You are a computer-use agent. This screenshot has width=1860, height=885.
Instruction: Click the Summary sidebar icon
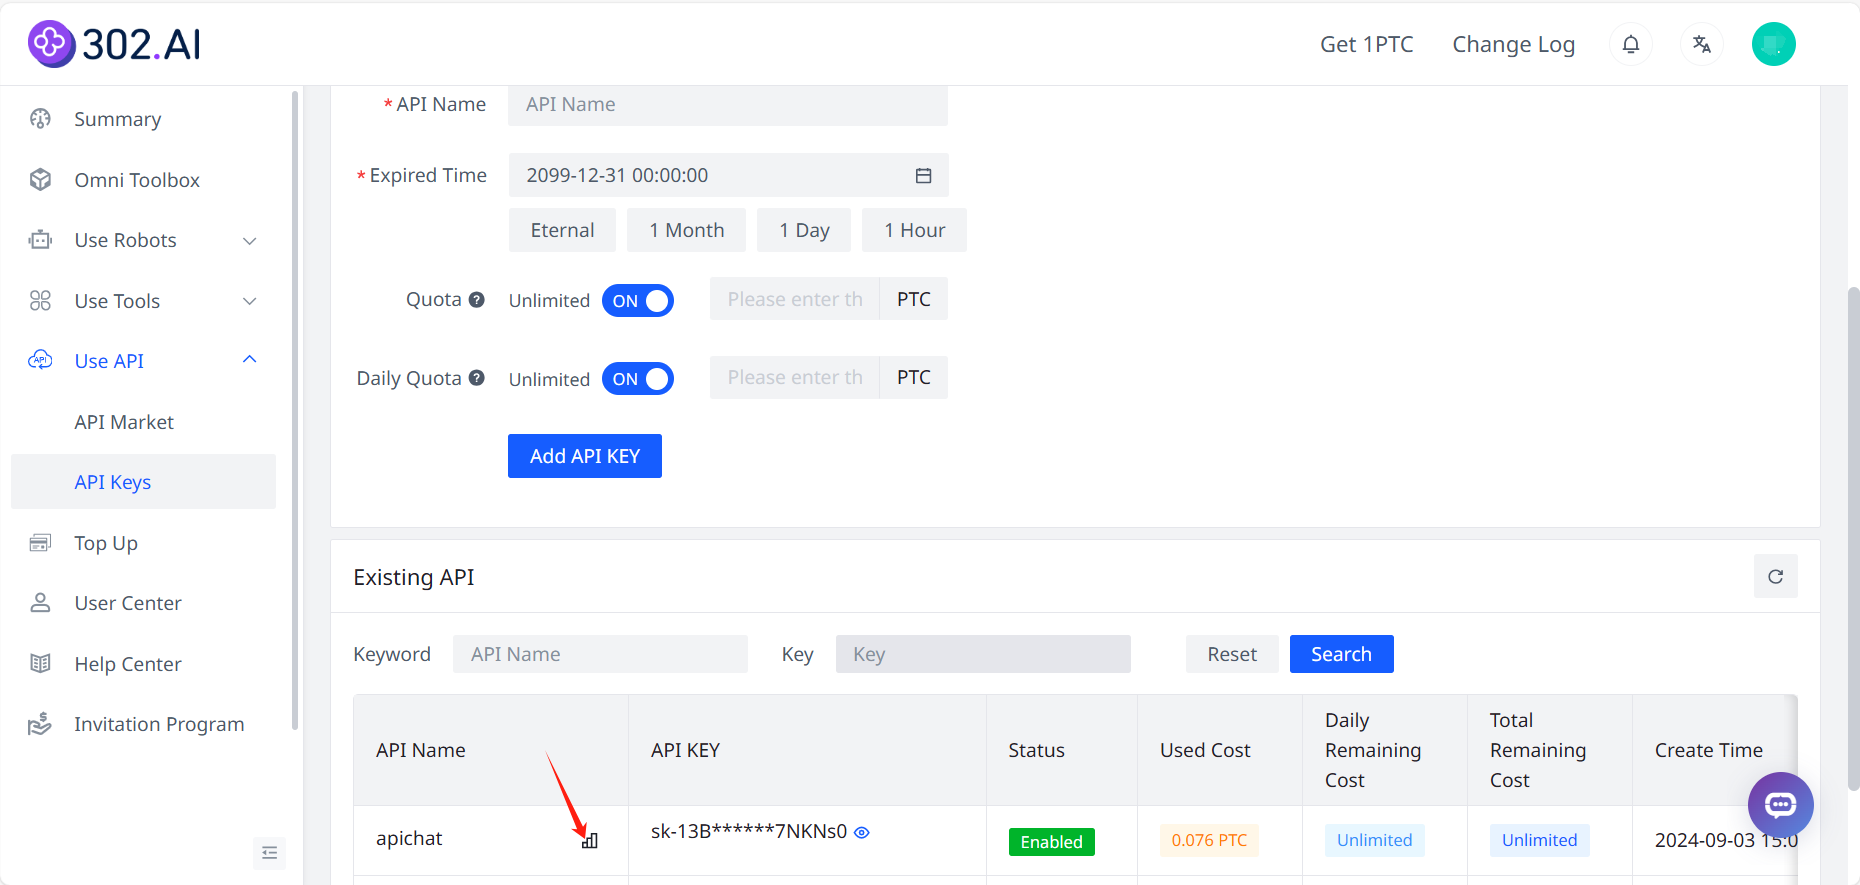40,119
